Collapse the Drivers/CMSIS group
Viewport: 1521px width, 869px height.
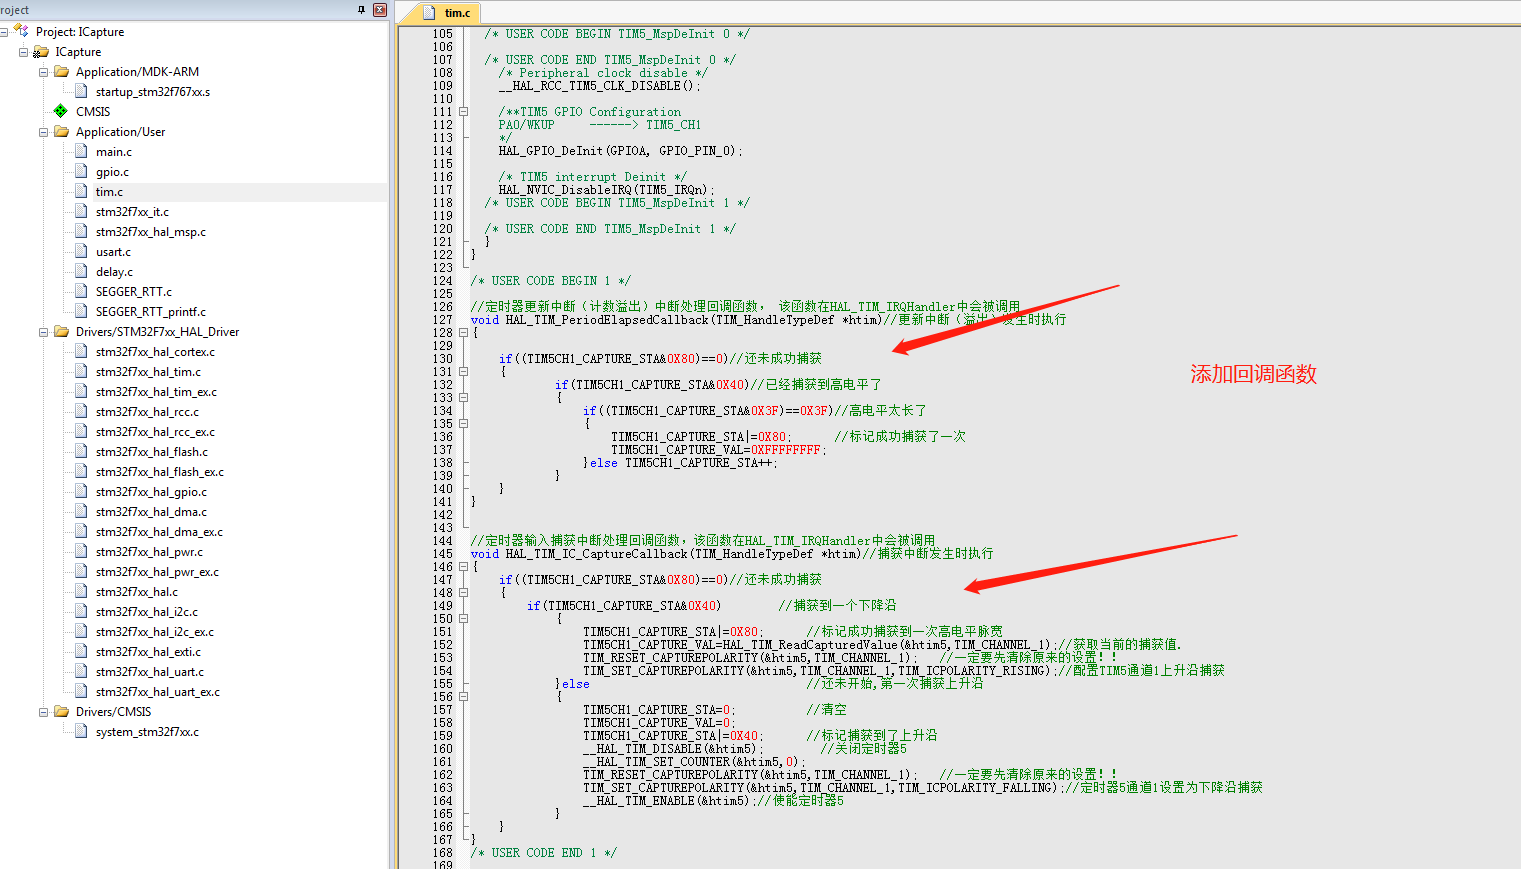coord(44,712)
